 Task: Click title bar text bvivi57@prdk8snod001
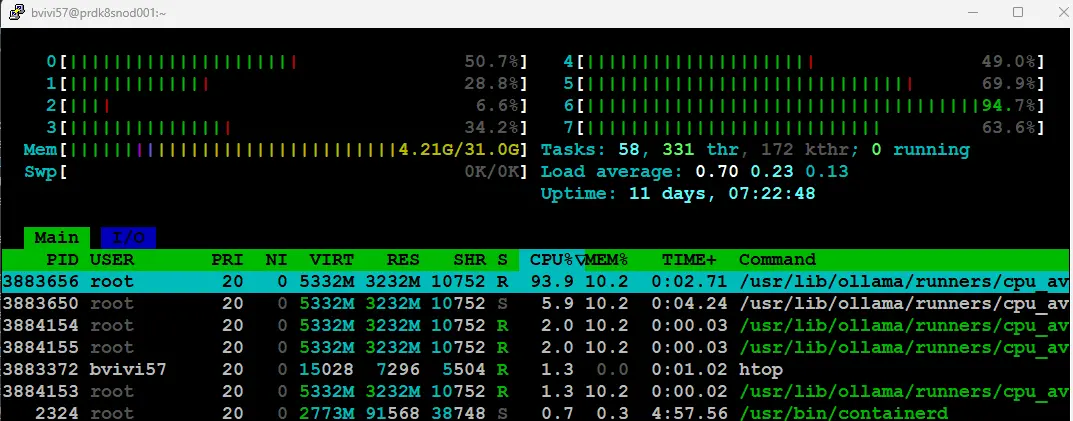coord(99,12)
